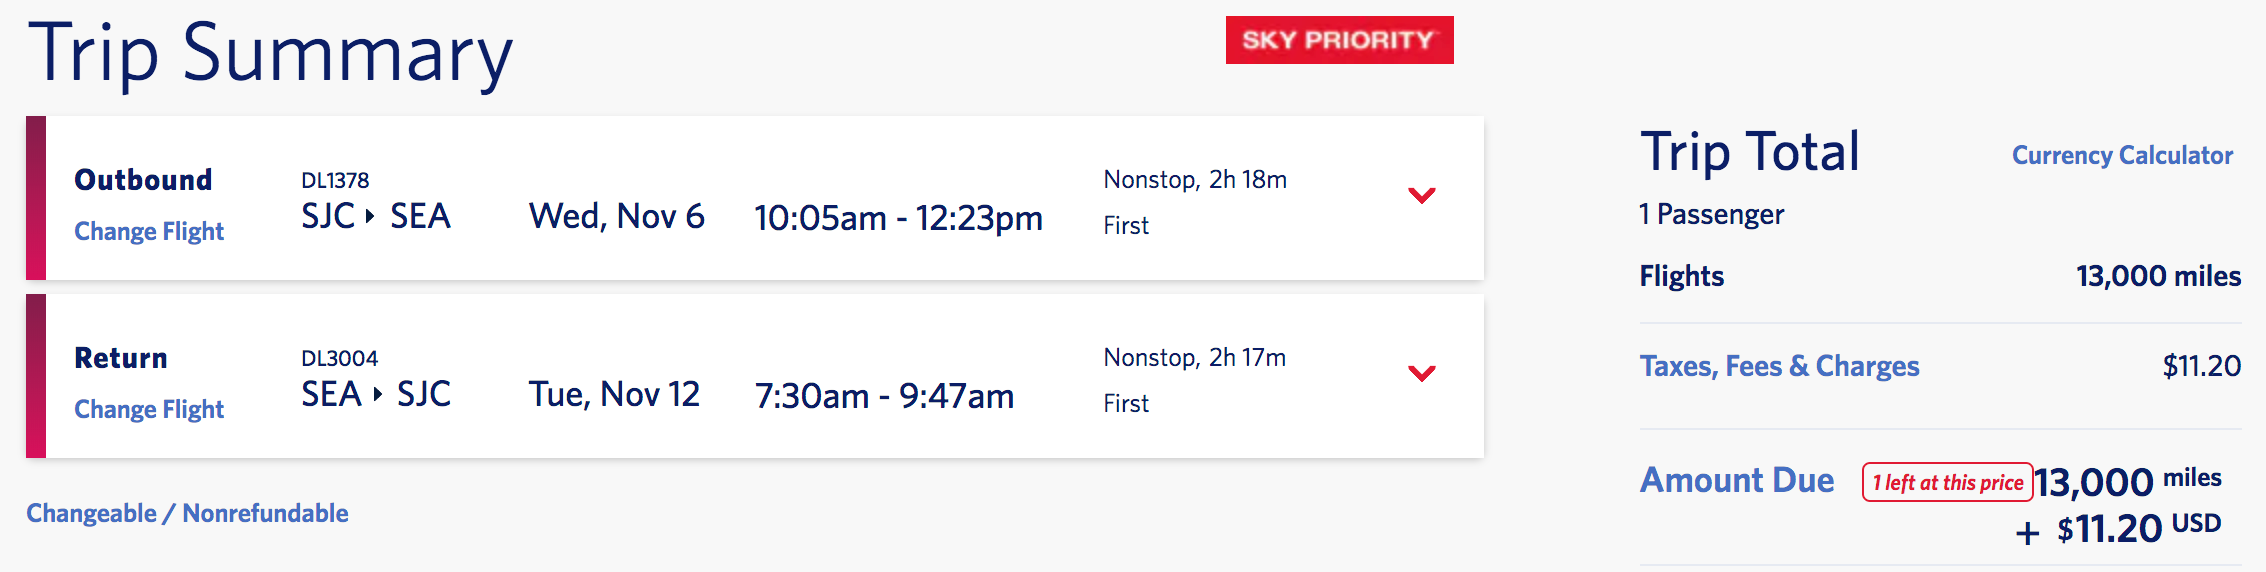Click Change Flight under Outbound
Image resolution: width=2266 pixels, height=572 pixels.
click(149, 231)
